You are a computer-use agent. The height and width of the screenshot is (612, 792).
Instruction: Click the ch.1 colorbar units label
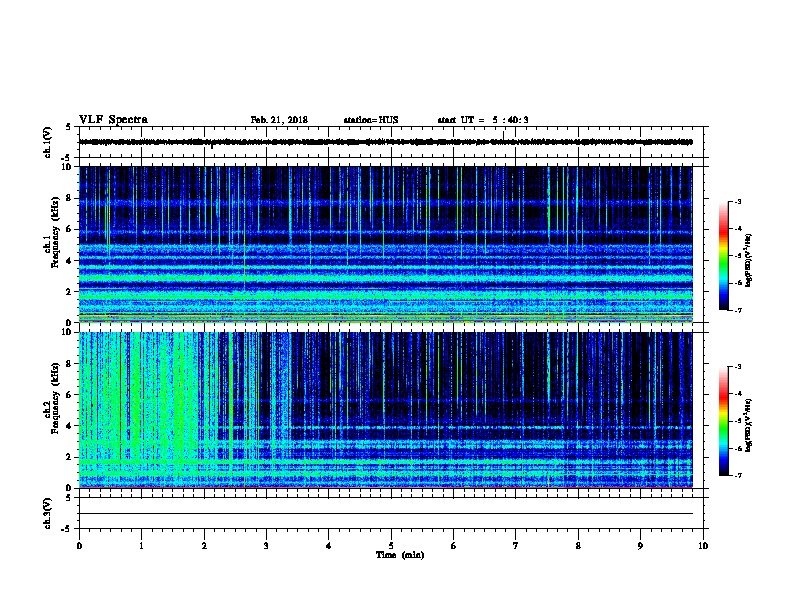coord(748,260)
